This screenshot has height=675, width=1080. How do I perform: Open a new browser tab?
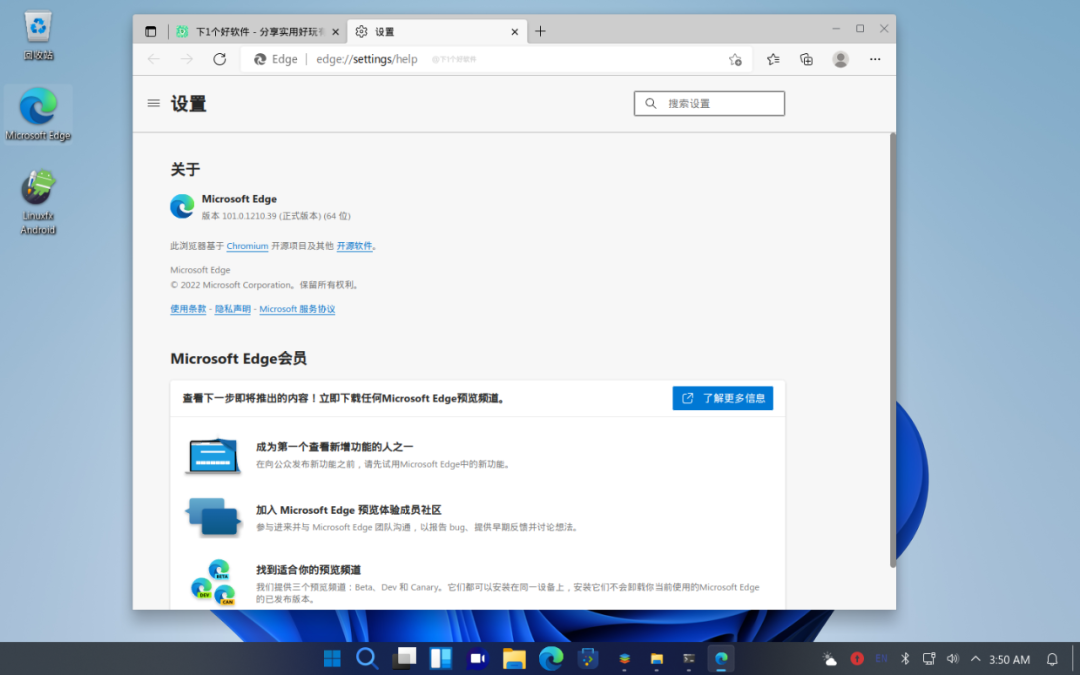coord(540,31)
